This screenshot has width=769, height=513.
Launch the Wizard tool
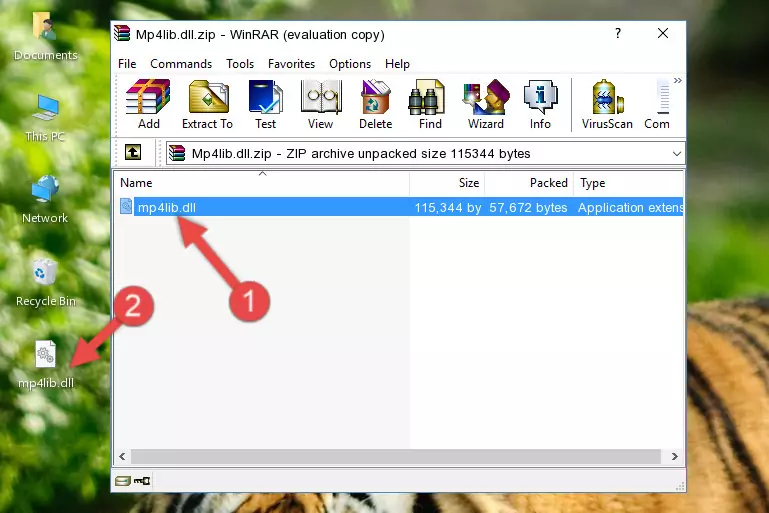pos(486,104)
